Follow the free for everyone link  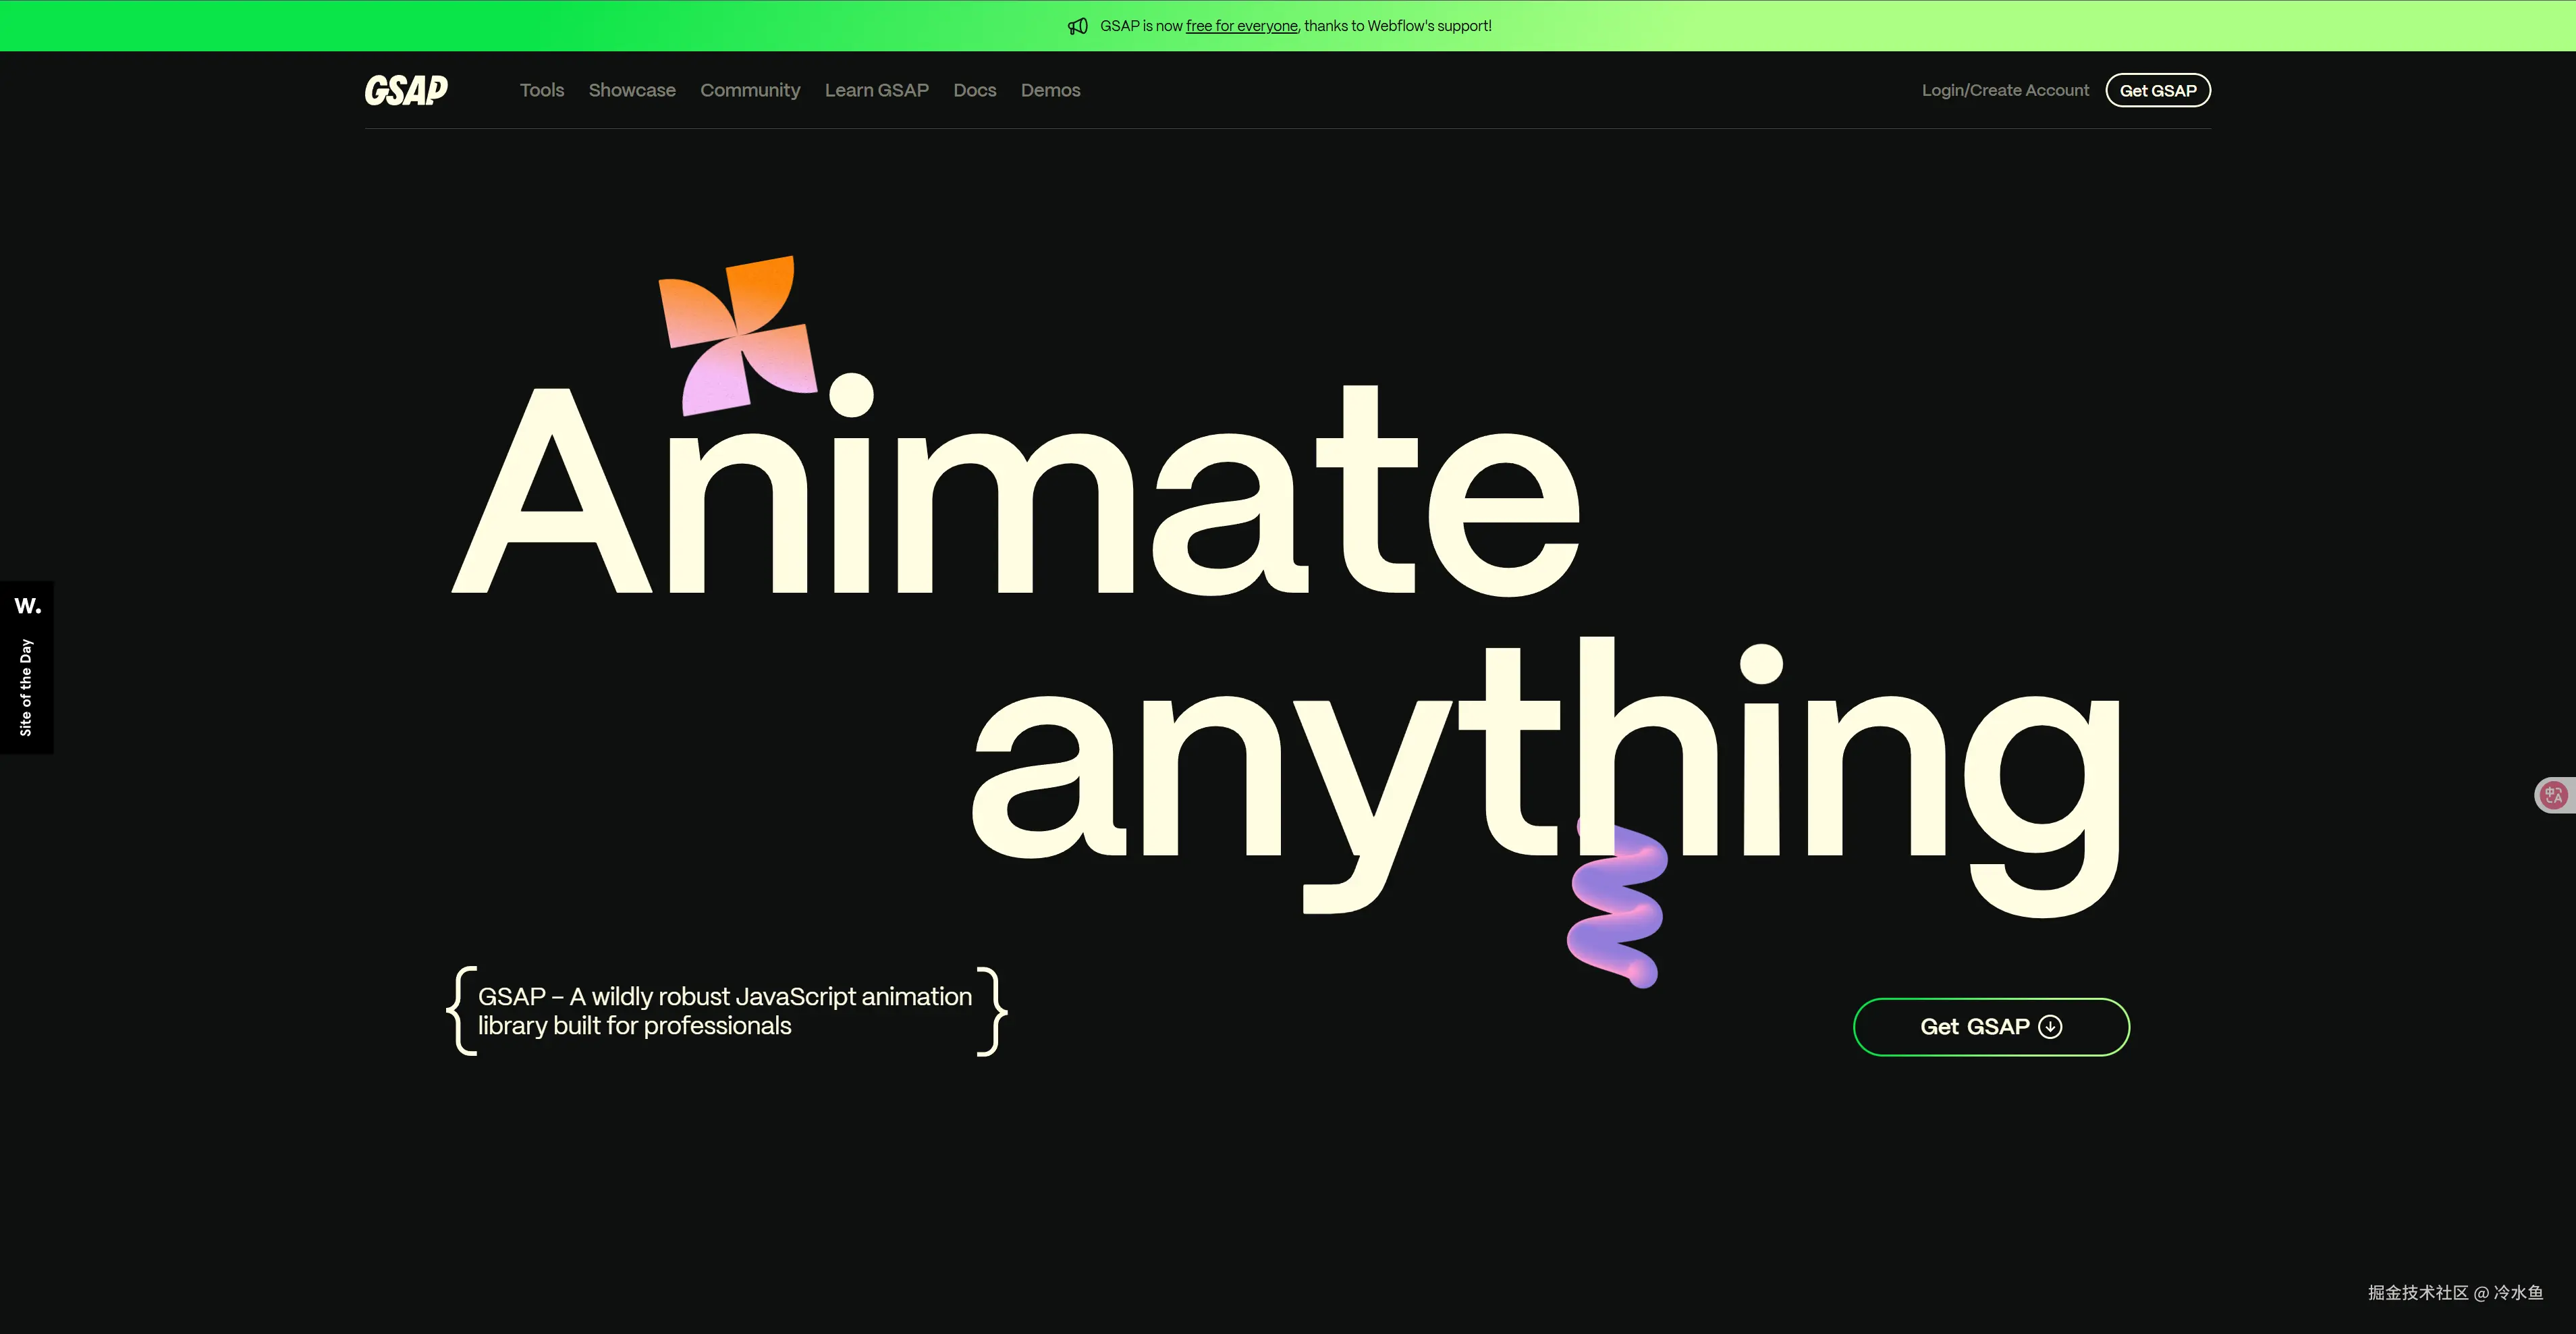pyautogui.click(x=1241, y=25)
